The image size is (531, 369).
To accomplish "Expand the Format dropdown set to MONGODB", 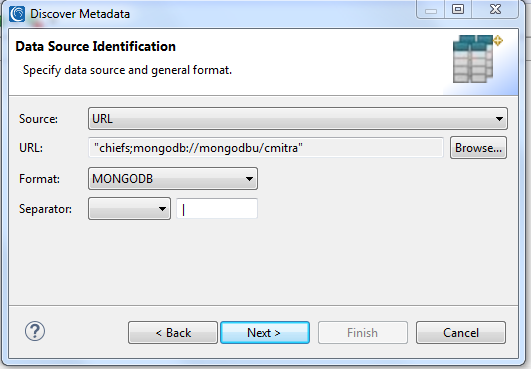I will pos(173,178).
